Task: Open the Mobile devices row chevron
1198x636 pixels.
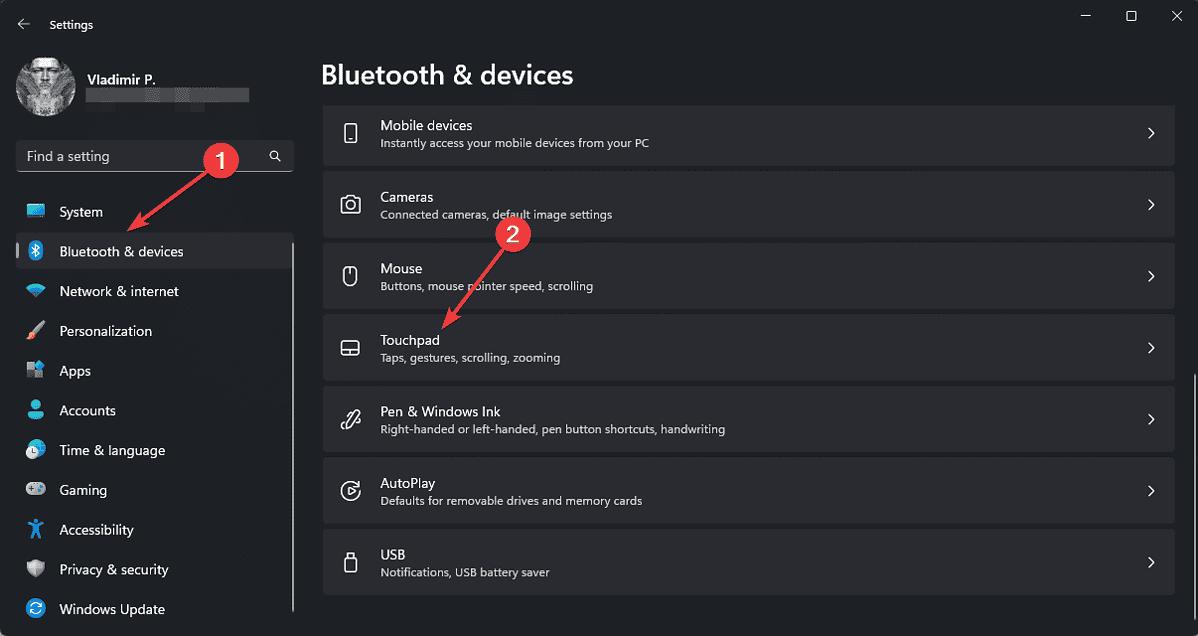Action: coord(1151,132)
